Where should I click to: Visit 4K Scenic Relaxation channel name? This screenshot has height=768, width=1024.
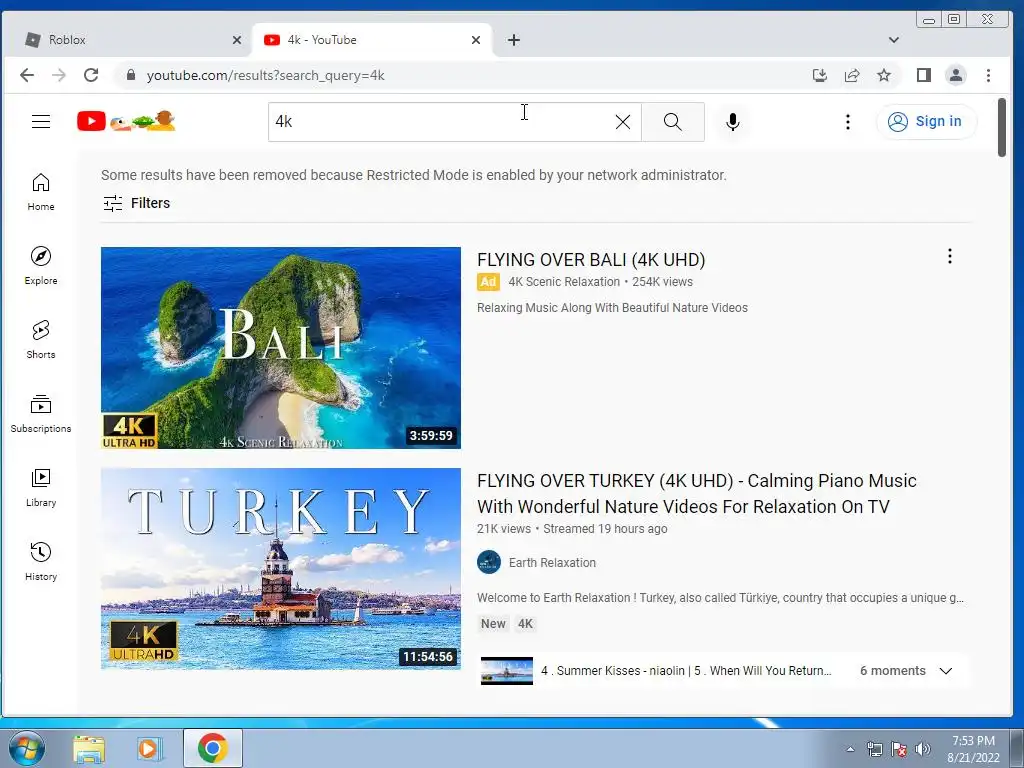[x=564, y=281]
